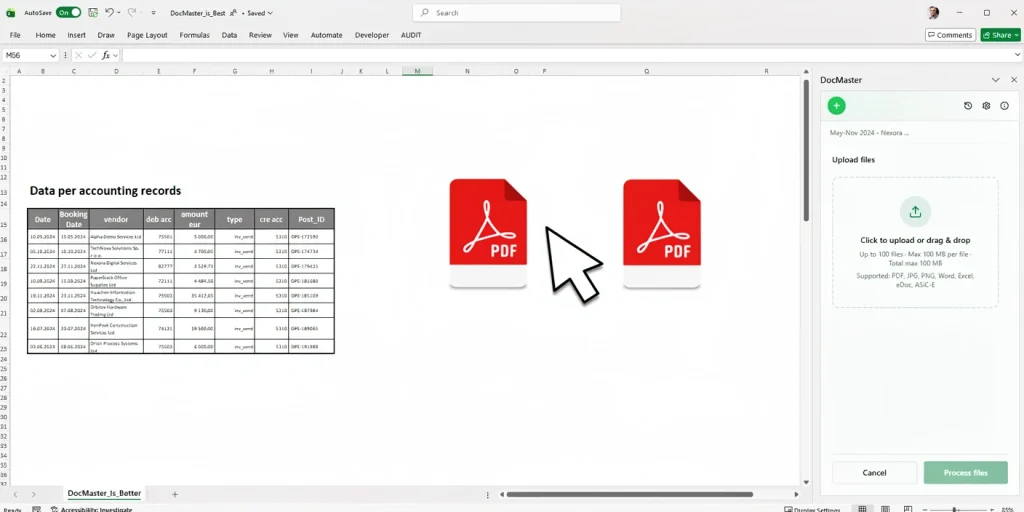Image resolution: width=1024 pixels, height=512 pixels.
Task: Toggle the AutoSave switch
Action: pos(69,12)
